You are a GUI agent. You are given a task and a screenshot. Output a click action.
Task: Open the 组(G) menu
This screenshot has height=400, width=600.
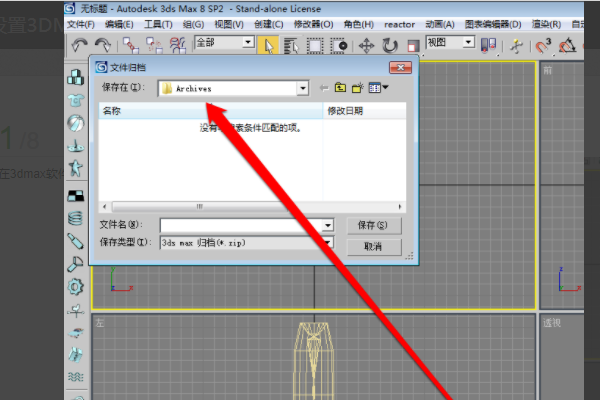[194, 24]
